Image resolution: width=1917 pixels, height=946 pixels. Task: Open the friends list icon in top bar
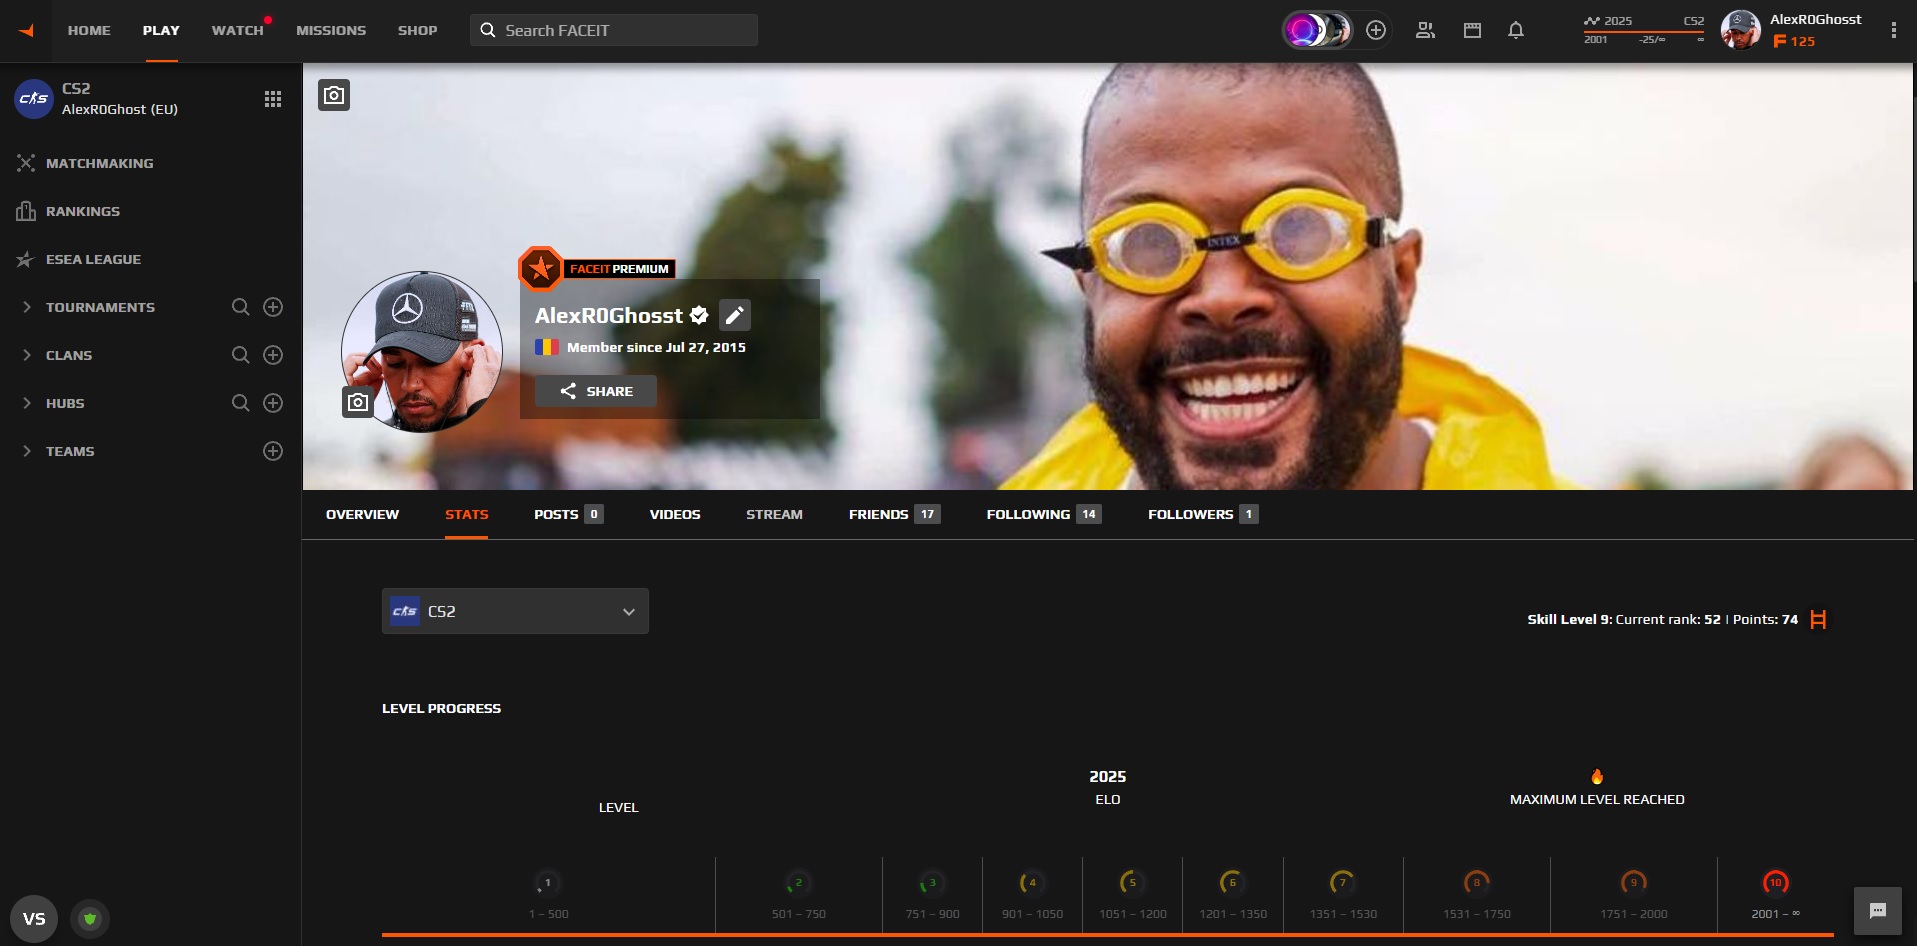point(1425,30)
